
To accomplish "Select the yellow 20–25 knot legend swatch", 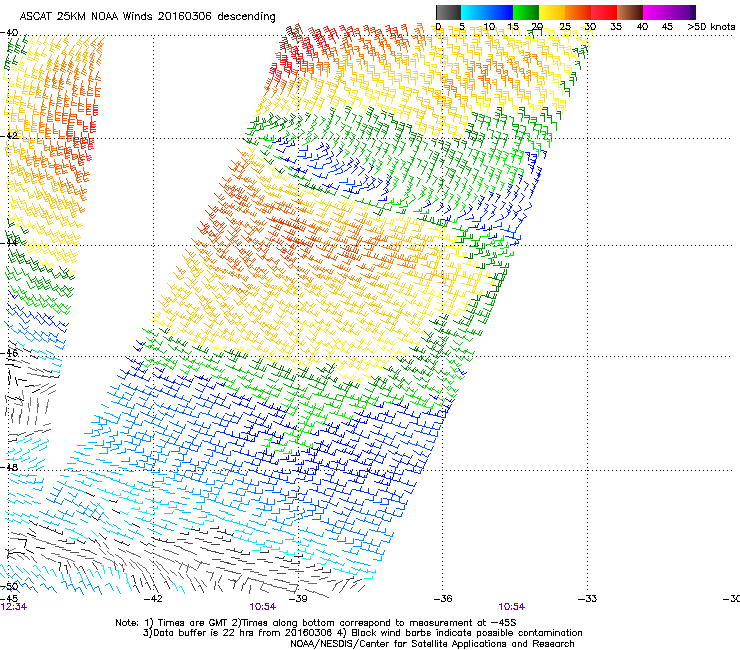I will click(552, 12).
